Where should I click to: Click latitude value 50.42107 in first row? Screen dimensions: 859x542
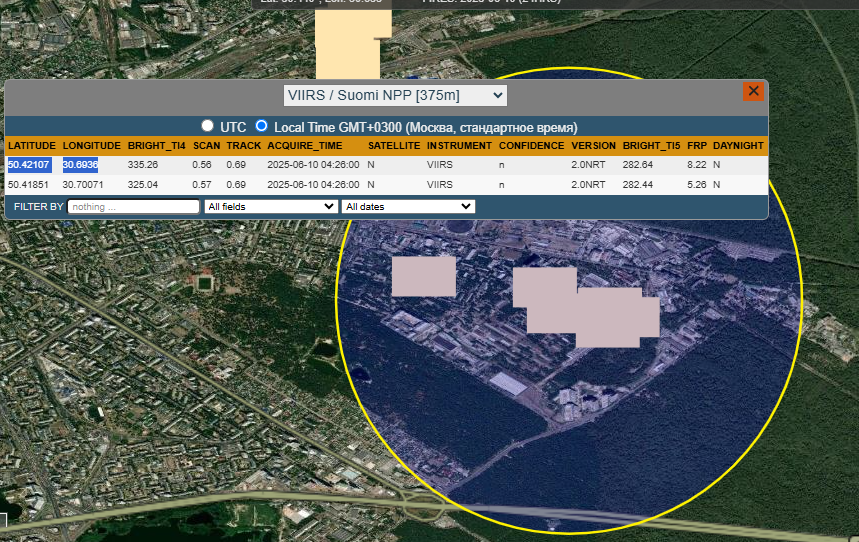coord(30,164)
